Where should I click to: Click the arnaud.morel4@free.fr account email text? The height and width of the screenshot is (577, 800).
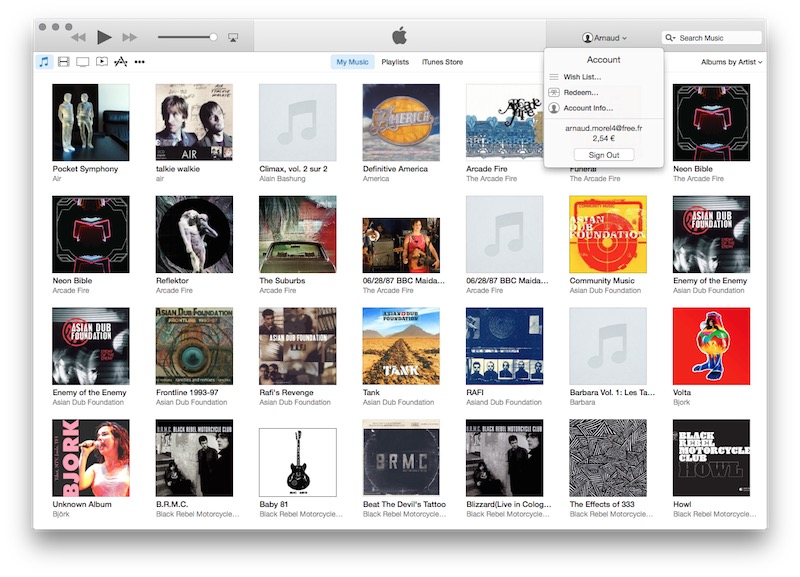pyautogui.click(x=604, y=128)
